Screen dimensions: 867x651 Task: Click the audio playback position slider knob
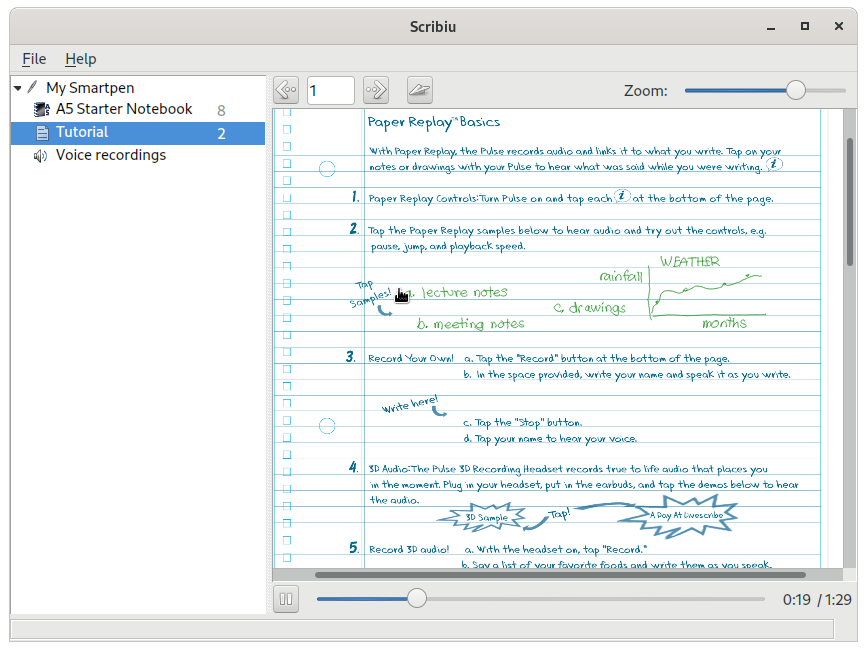click(x=417, y=598)
